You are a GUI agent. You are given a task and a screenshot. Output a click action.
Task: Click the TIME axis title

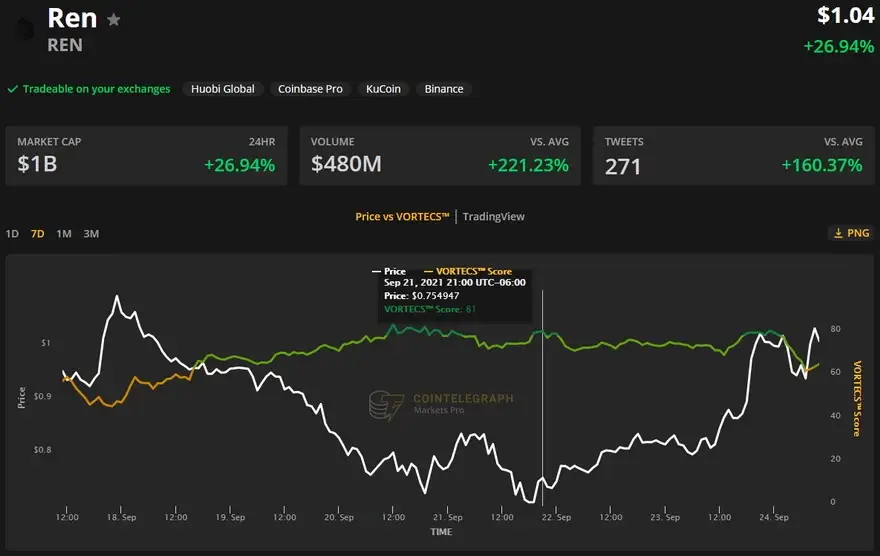[x=441, y=532]
